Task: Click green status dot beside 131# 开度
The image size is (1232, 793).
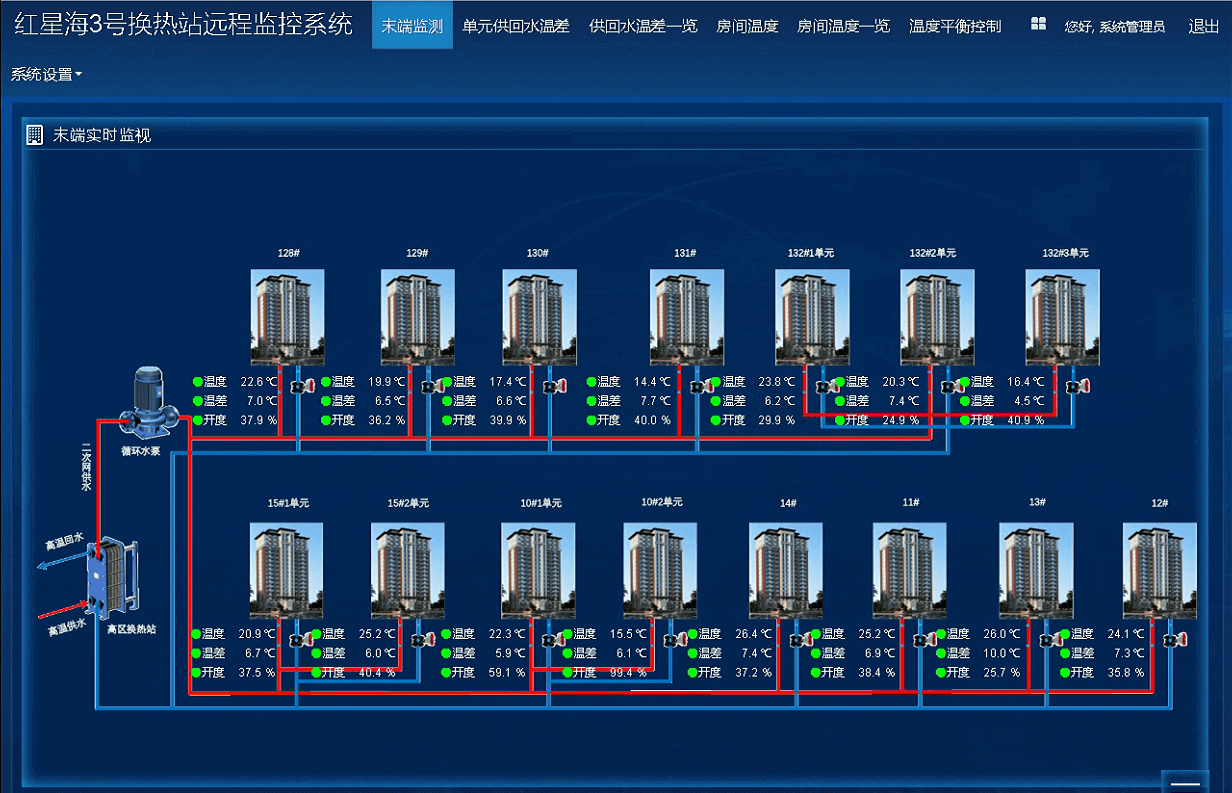Action: coord(591,420)
